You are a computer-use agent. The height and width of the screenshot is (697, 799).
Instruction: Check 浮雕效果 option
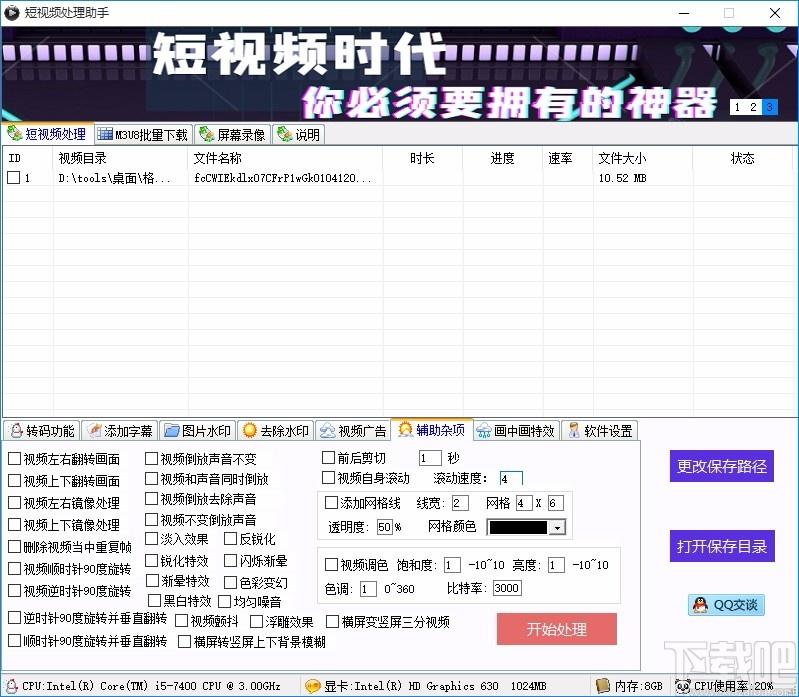pyautogui.click(x=256, y=621)
